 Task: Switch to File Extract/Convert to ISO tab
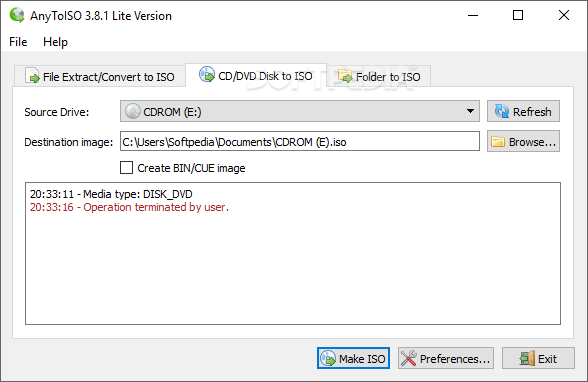pos(100,76)
